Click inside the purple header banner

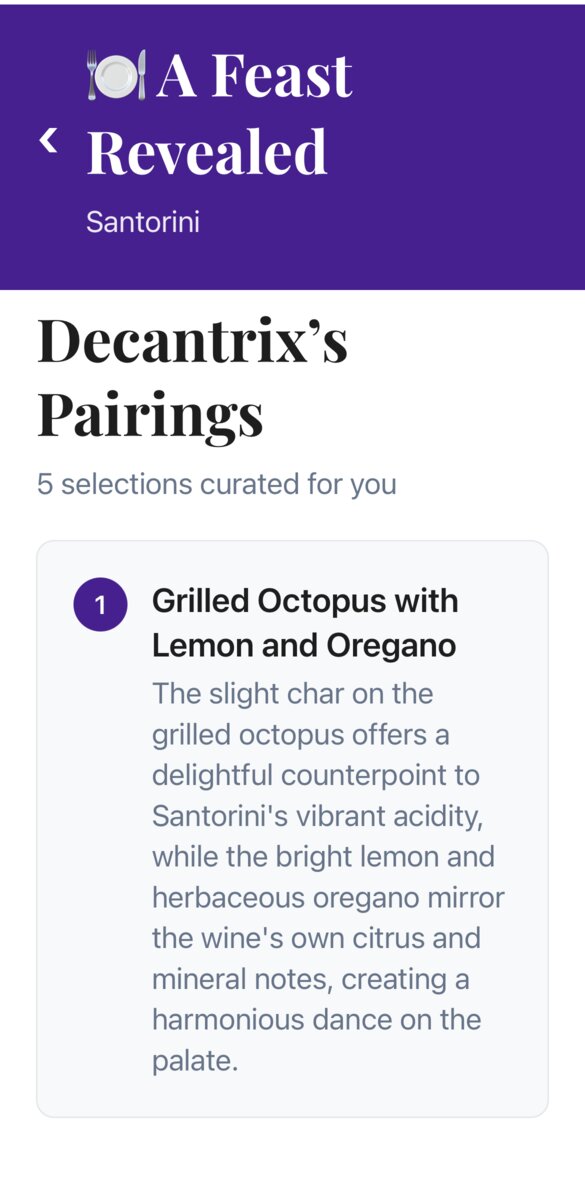(292, 145)
